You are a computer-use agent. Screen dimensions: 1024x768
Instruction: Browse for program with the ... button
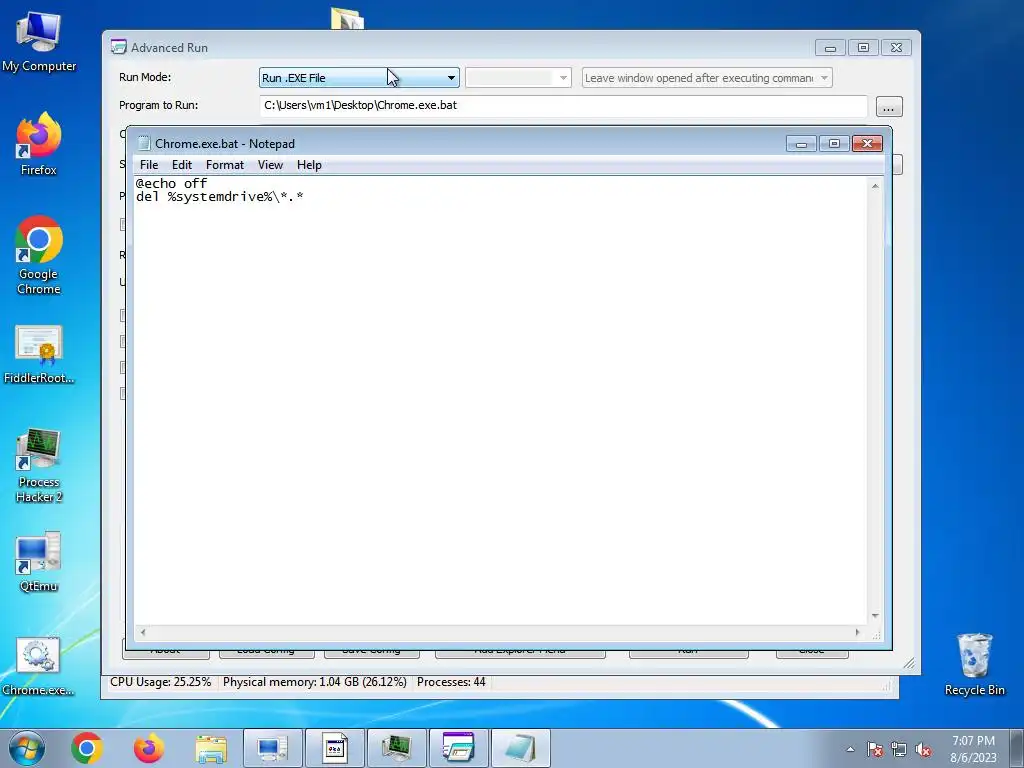(889, 106)
